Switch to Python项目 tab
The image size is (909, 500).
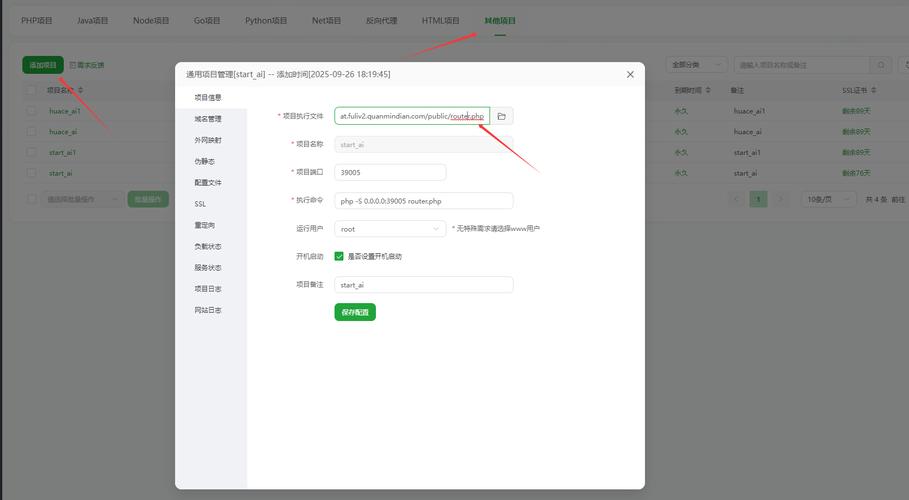click(x=266, y=20)
